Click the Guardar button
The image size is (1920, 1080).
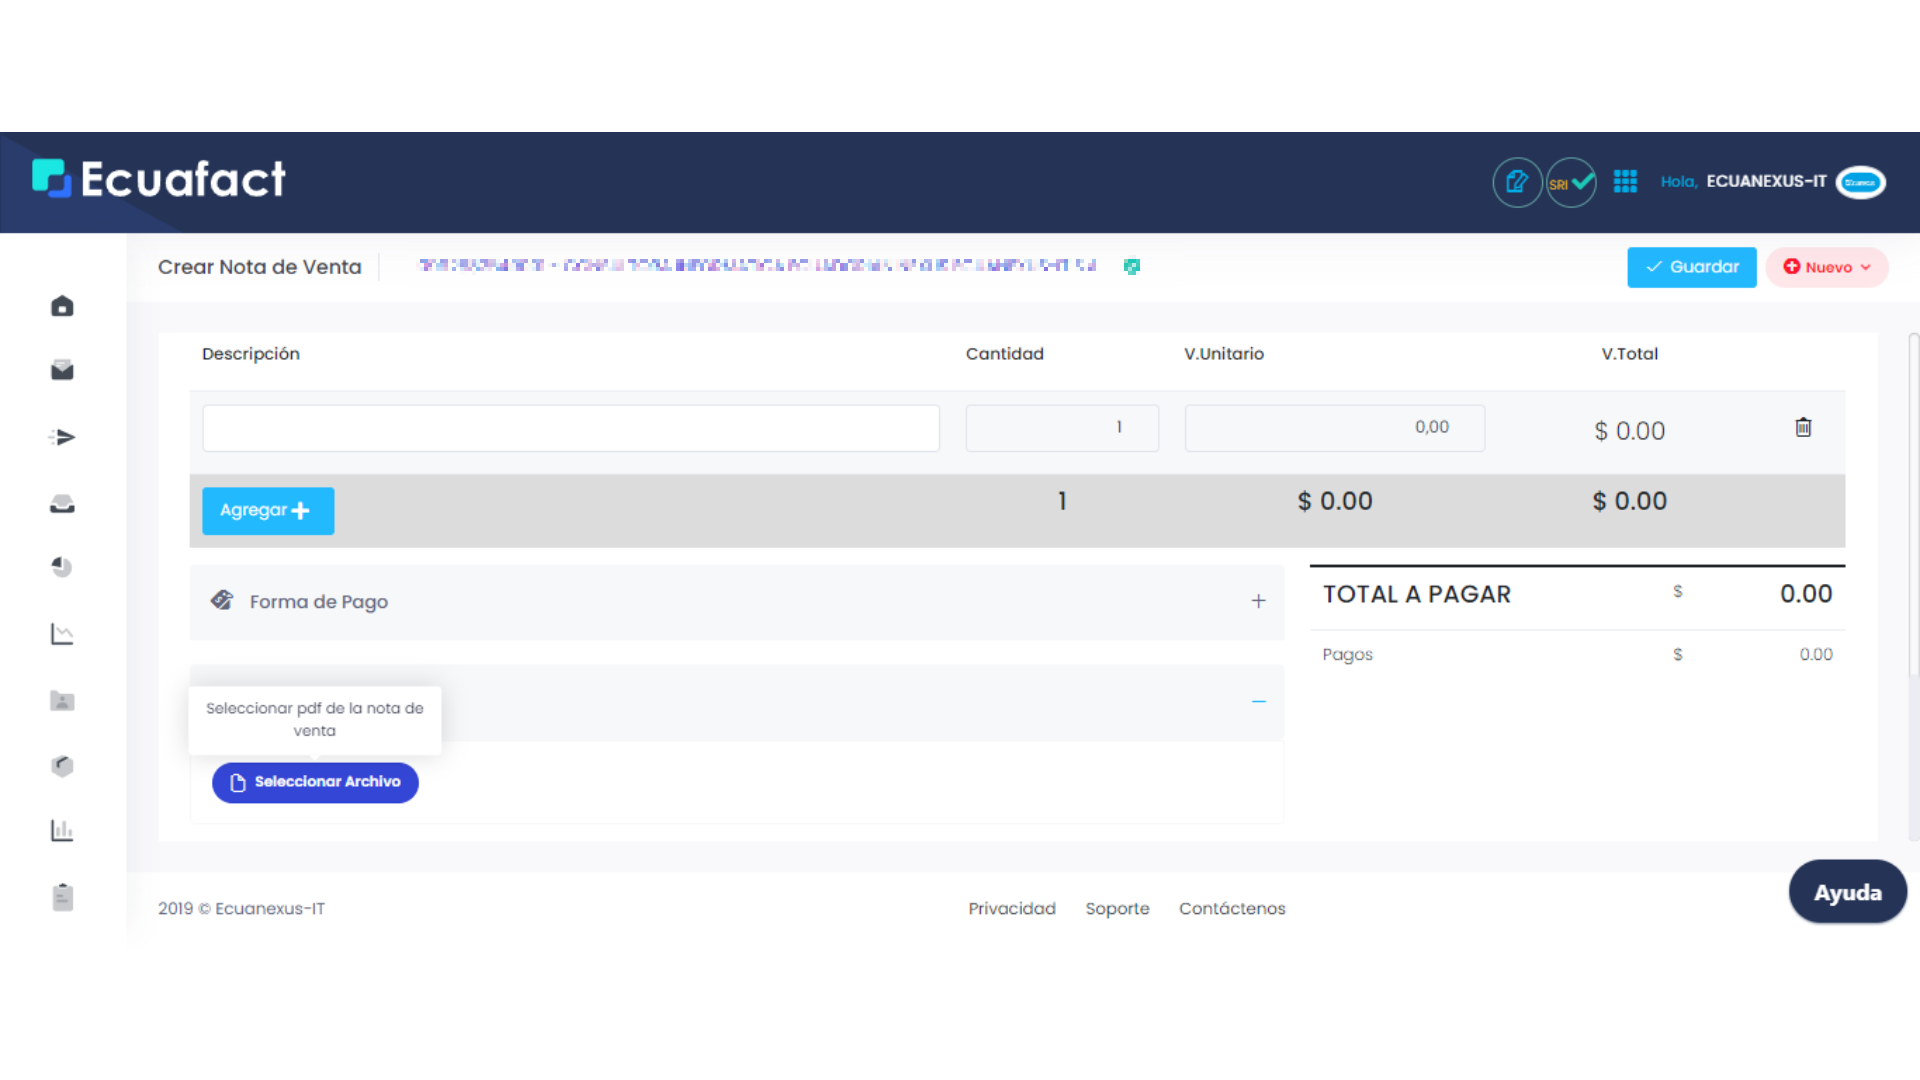pyautogui.click(x=1691, y=267)
